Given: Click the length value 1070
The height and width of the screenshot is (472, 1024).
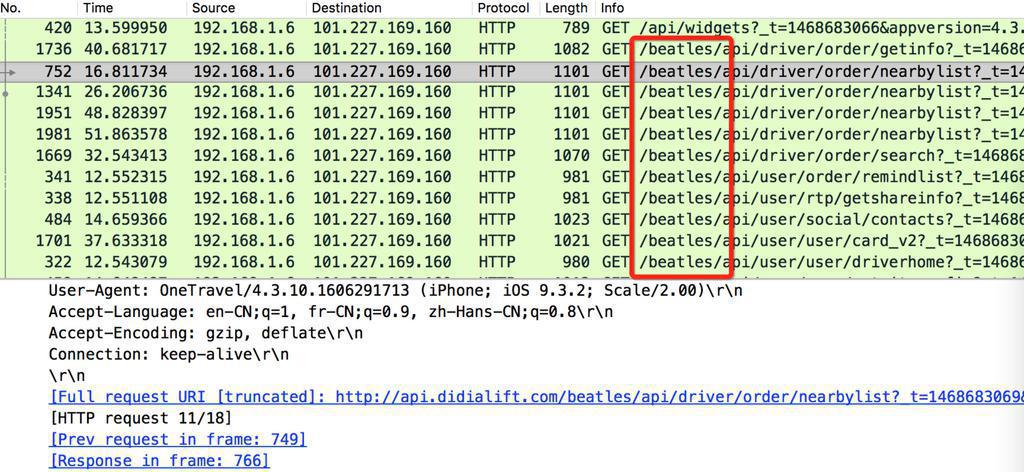Looking at the screenshot, I should [569, 156].
